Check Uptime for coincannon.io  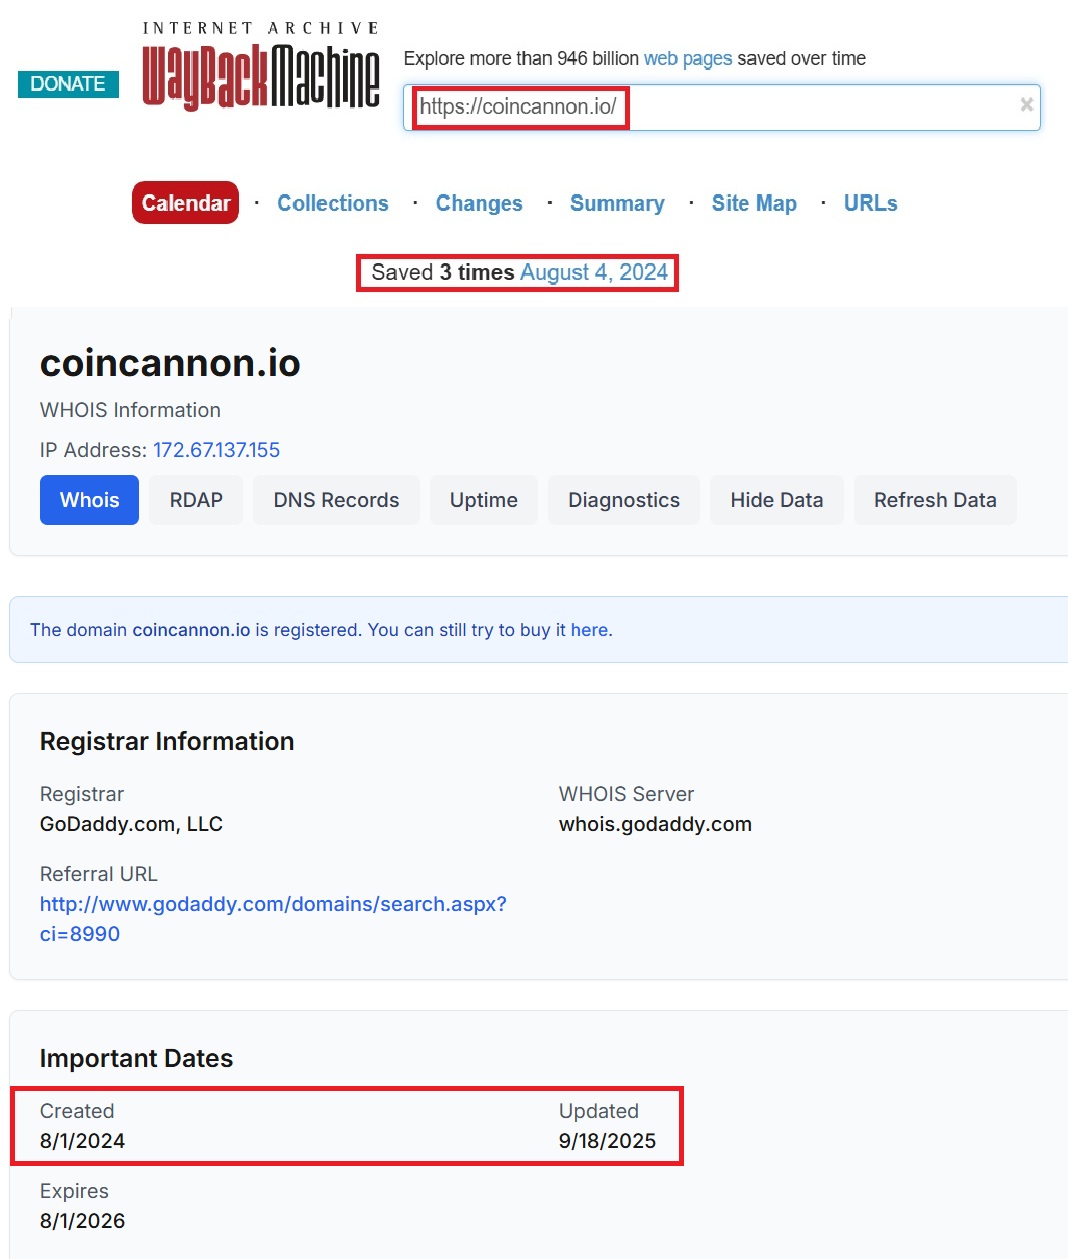pos(483,500)
